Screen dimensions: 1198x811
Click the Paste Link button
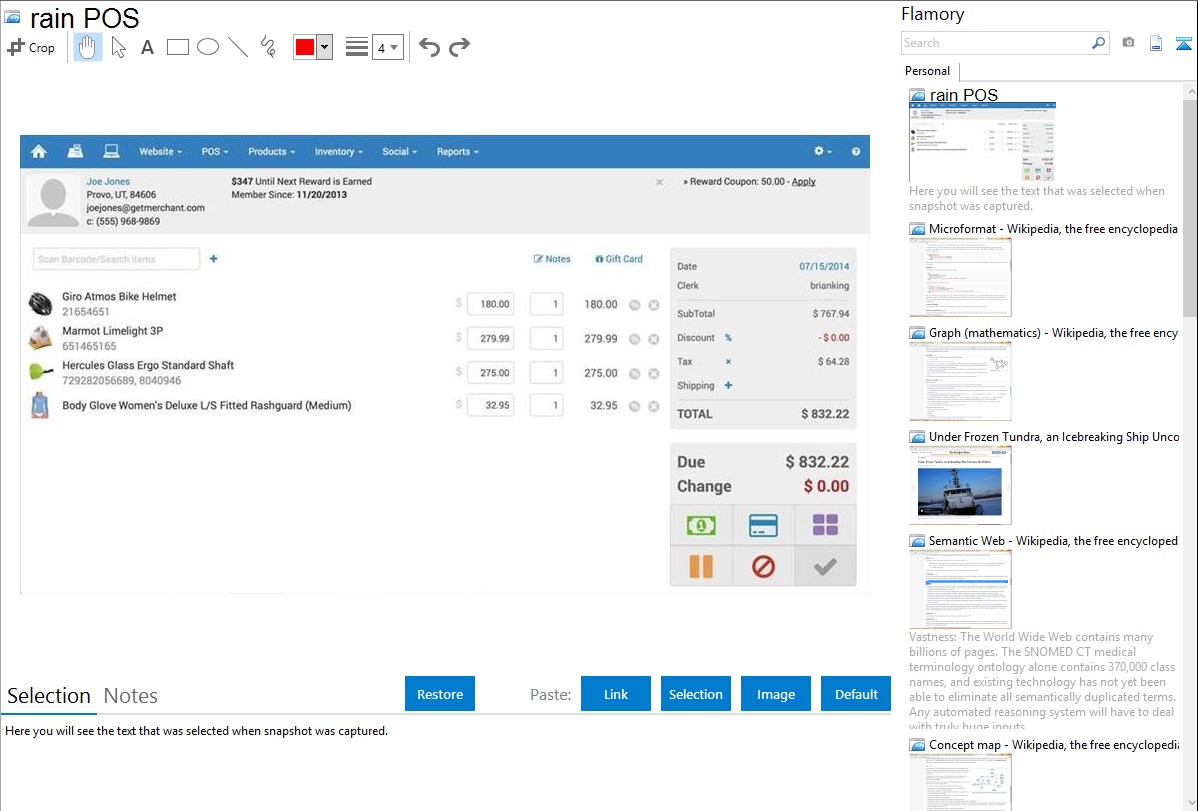616,694
